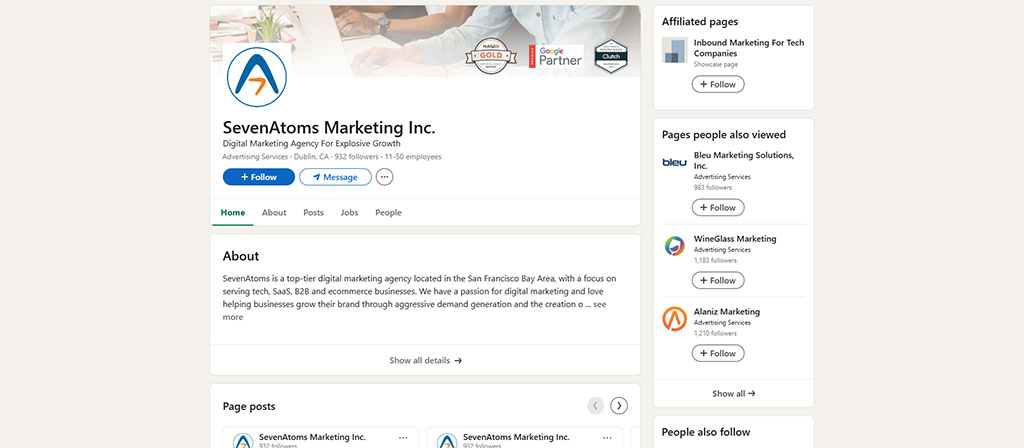Click the 'Page posts' heading

point(249,406)
